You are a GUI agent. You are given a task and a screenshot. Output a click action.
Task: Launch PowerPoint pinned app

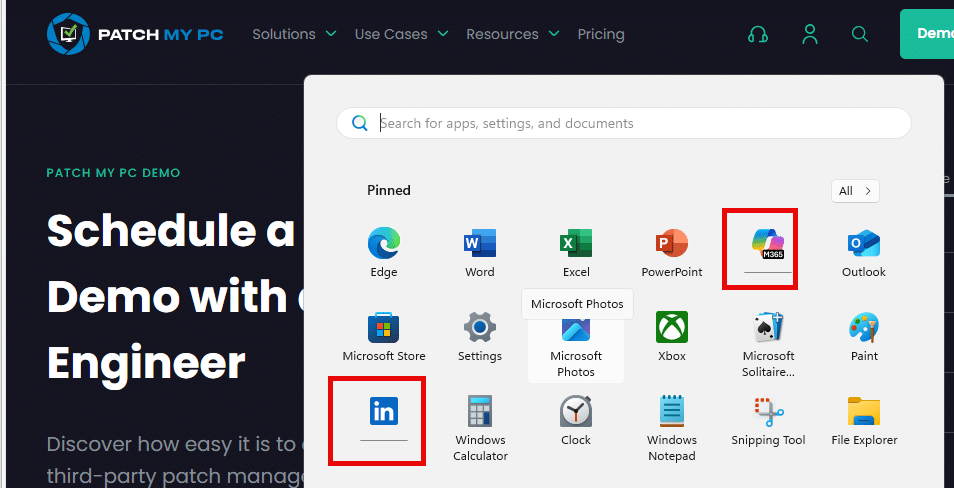click(x=672, y=253)
